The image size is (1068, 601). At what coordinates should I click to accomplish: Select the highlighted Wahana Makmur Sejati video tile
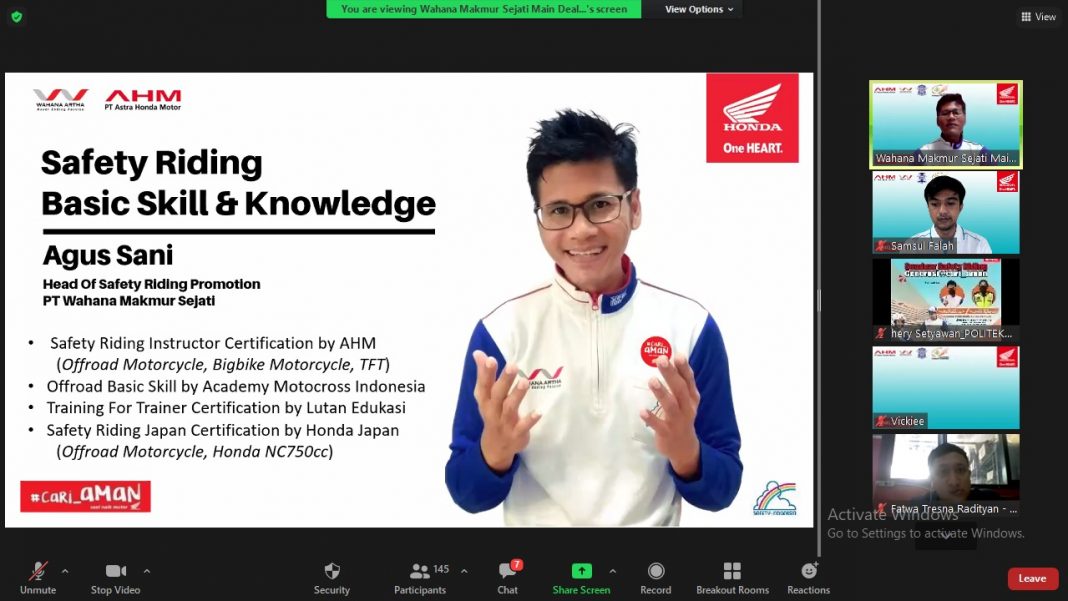click(946, 124)
